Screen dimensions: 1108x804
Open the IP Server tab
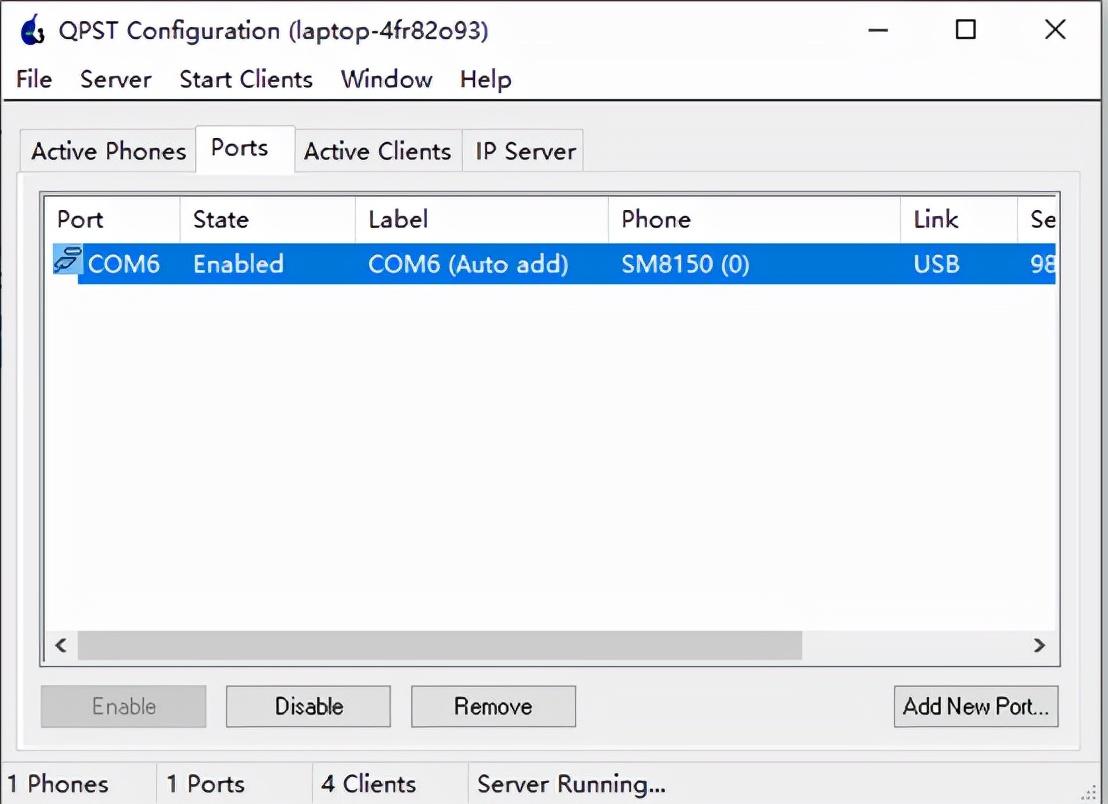click(x=525, y=150)
